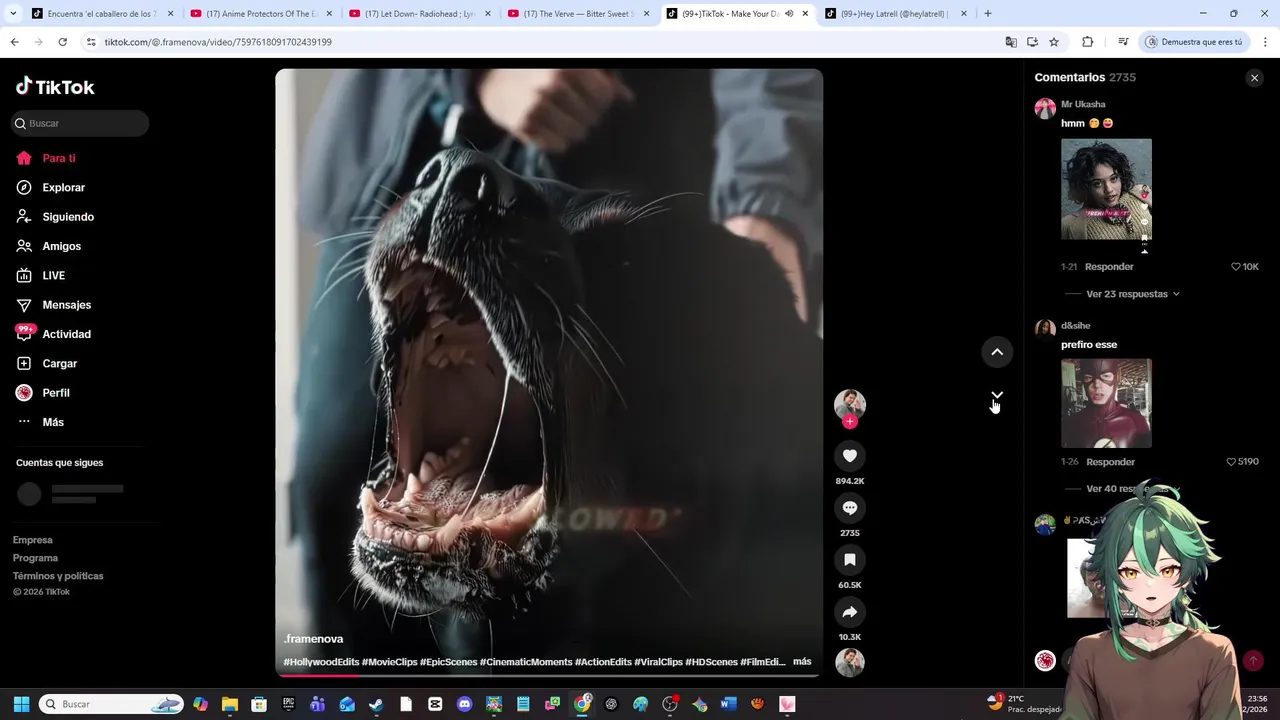Click the address bar URL
Image resolution: width=1280 pixels, height=720 pixels.
218,42
